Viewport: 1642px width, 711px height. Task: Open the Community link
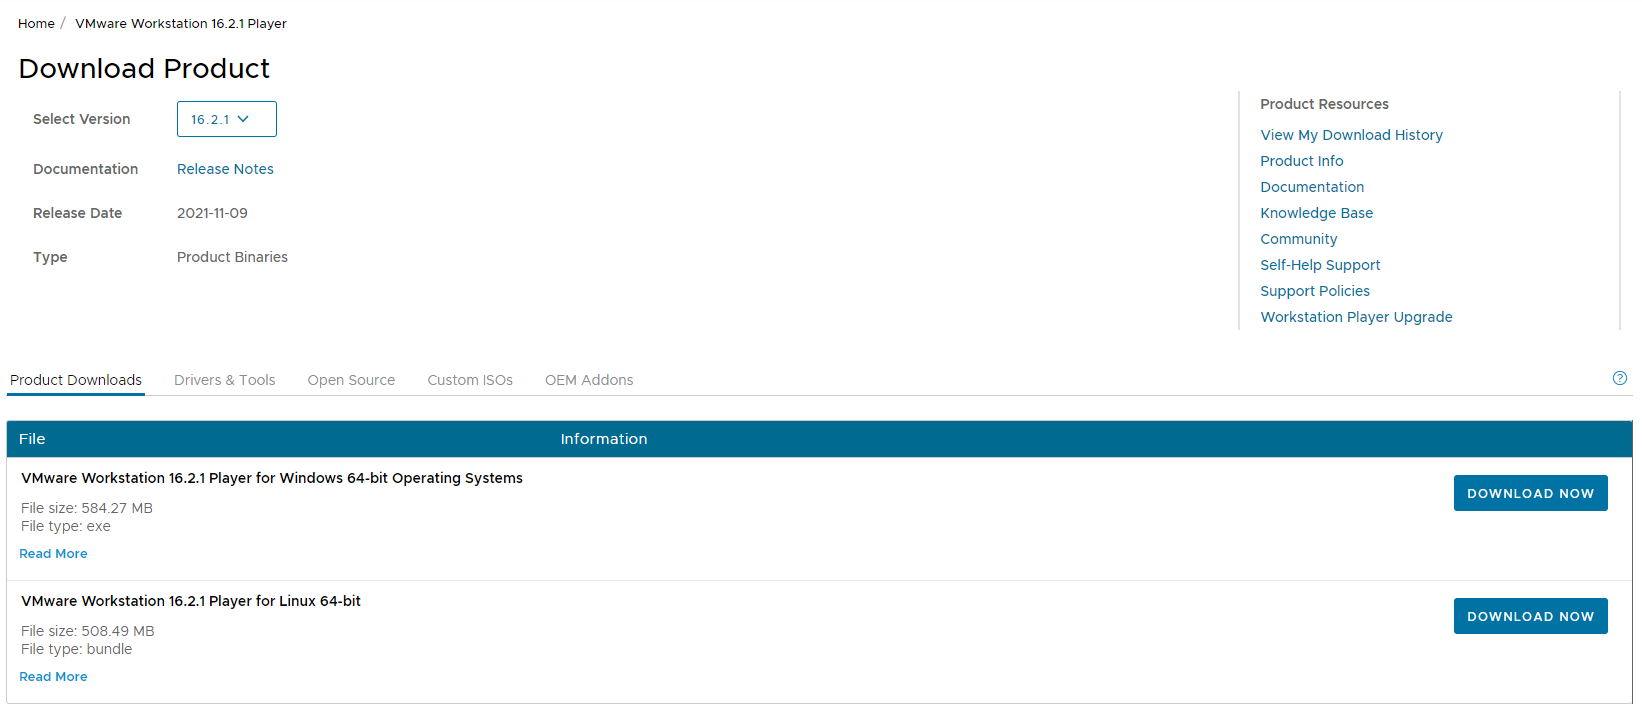[x=1298, y=239]
